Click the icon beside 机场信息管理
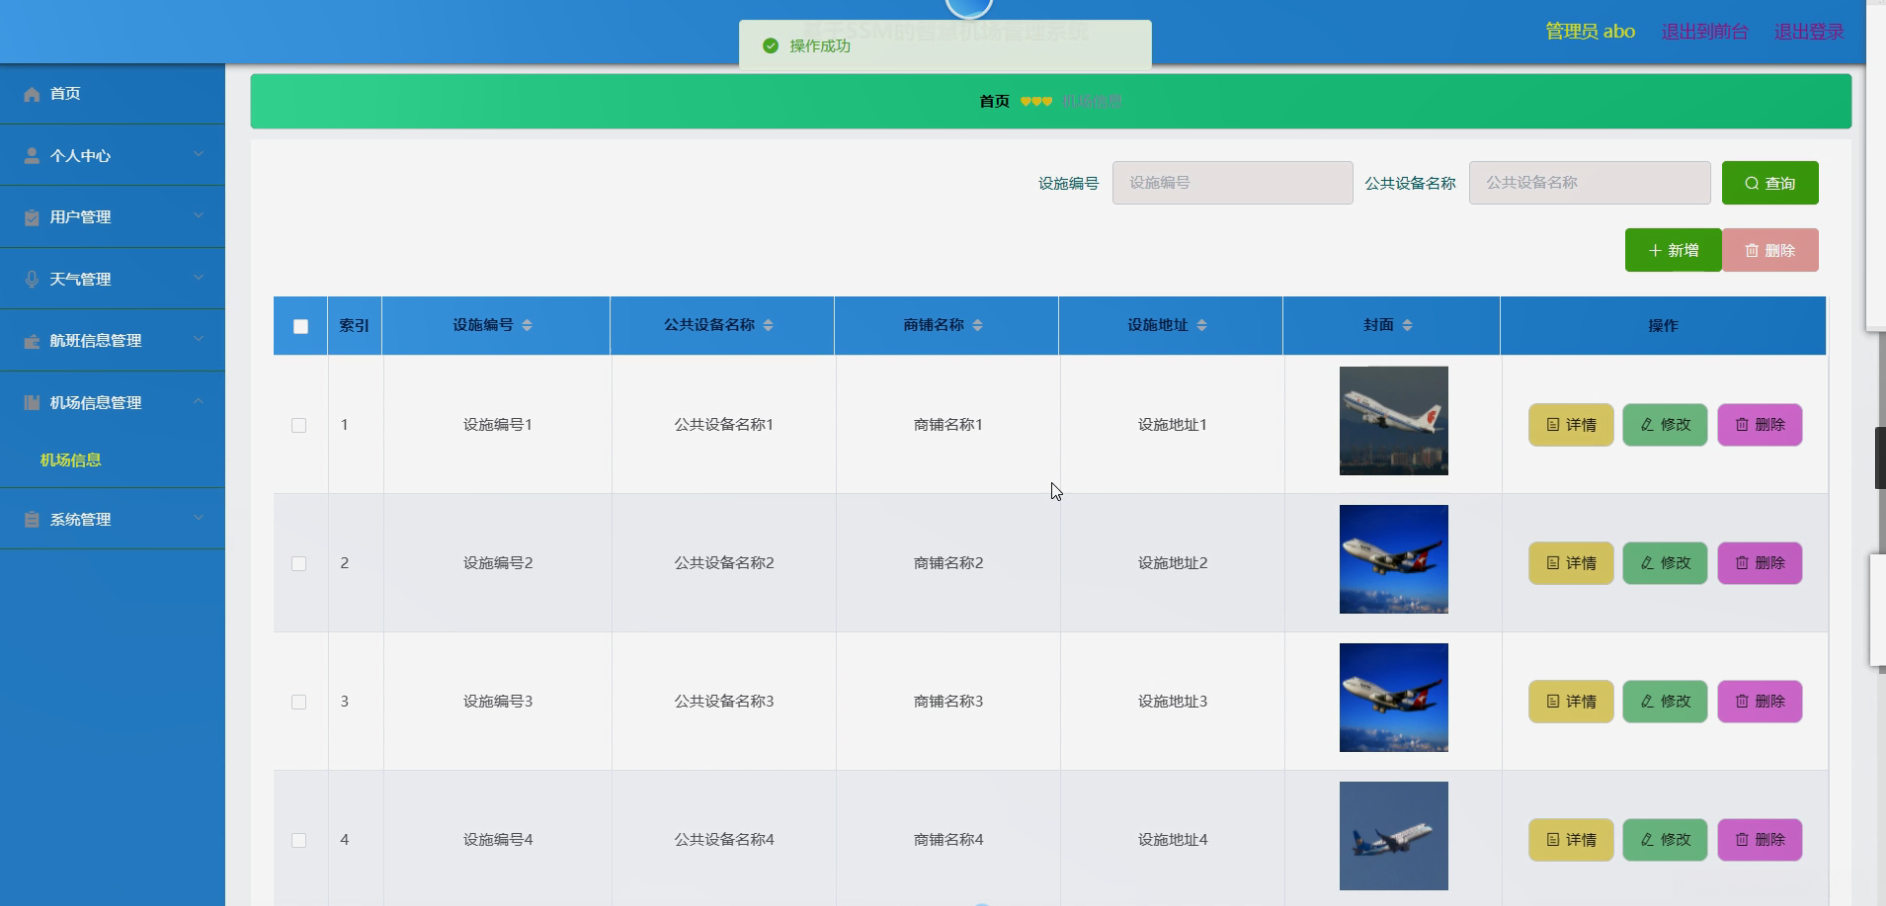The width and height of the screenshot is (1886, 906). (32, 403)
